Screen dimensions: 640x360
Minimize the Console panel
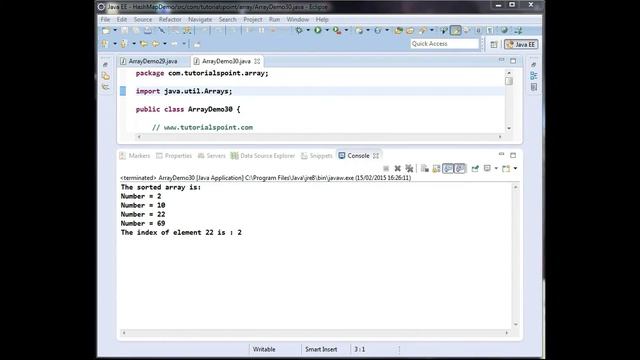pos(502,154)
